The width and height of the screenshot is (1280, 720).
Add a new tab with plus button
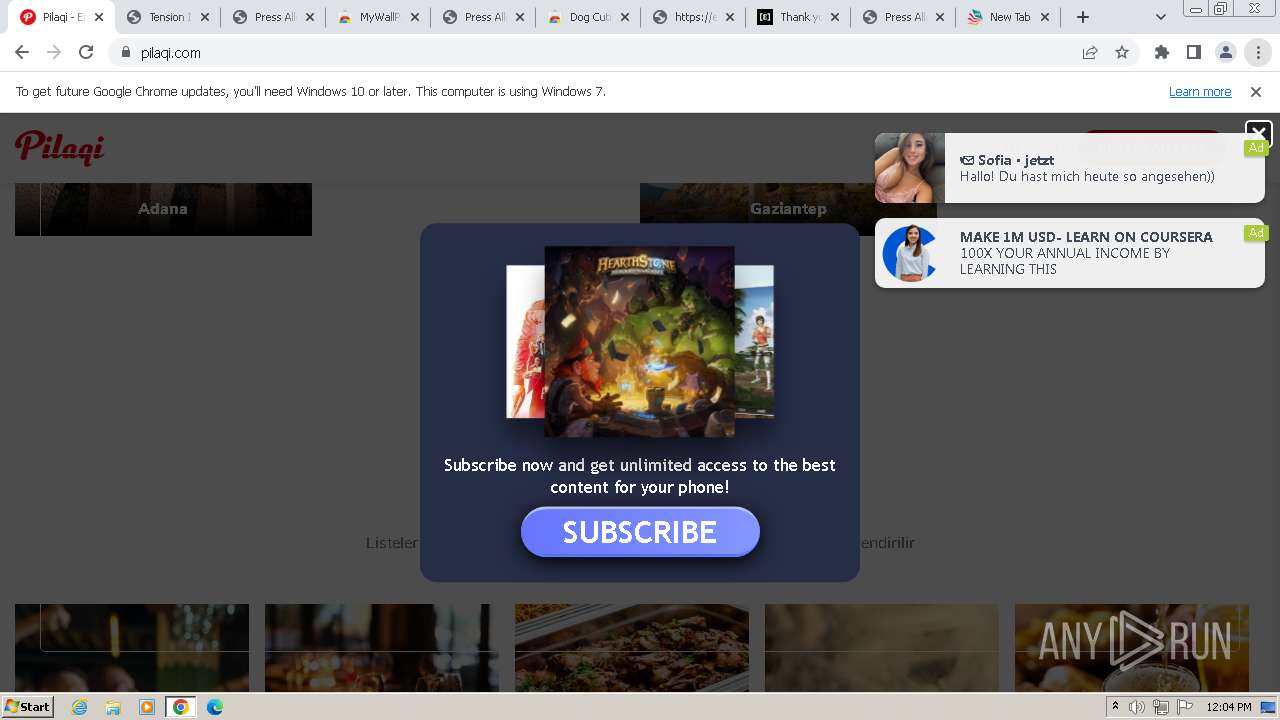click(1083, 17)
